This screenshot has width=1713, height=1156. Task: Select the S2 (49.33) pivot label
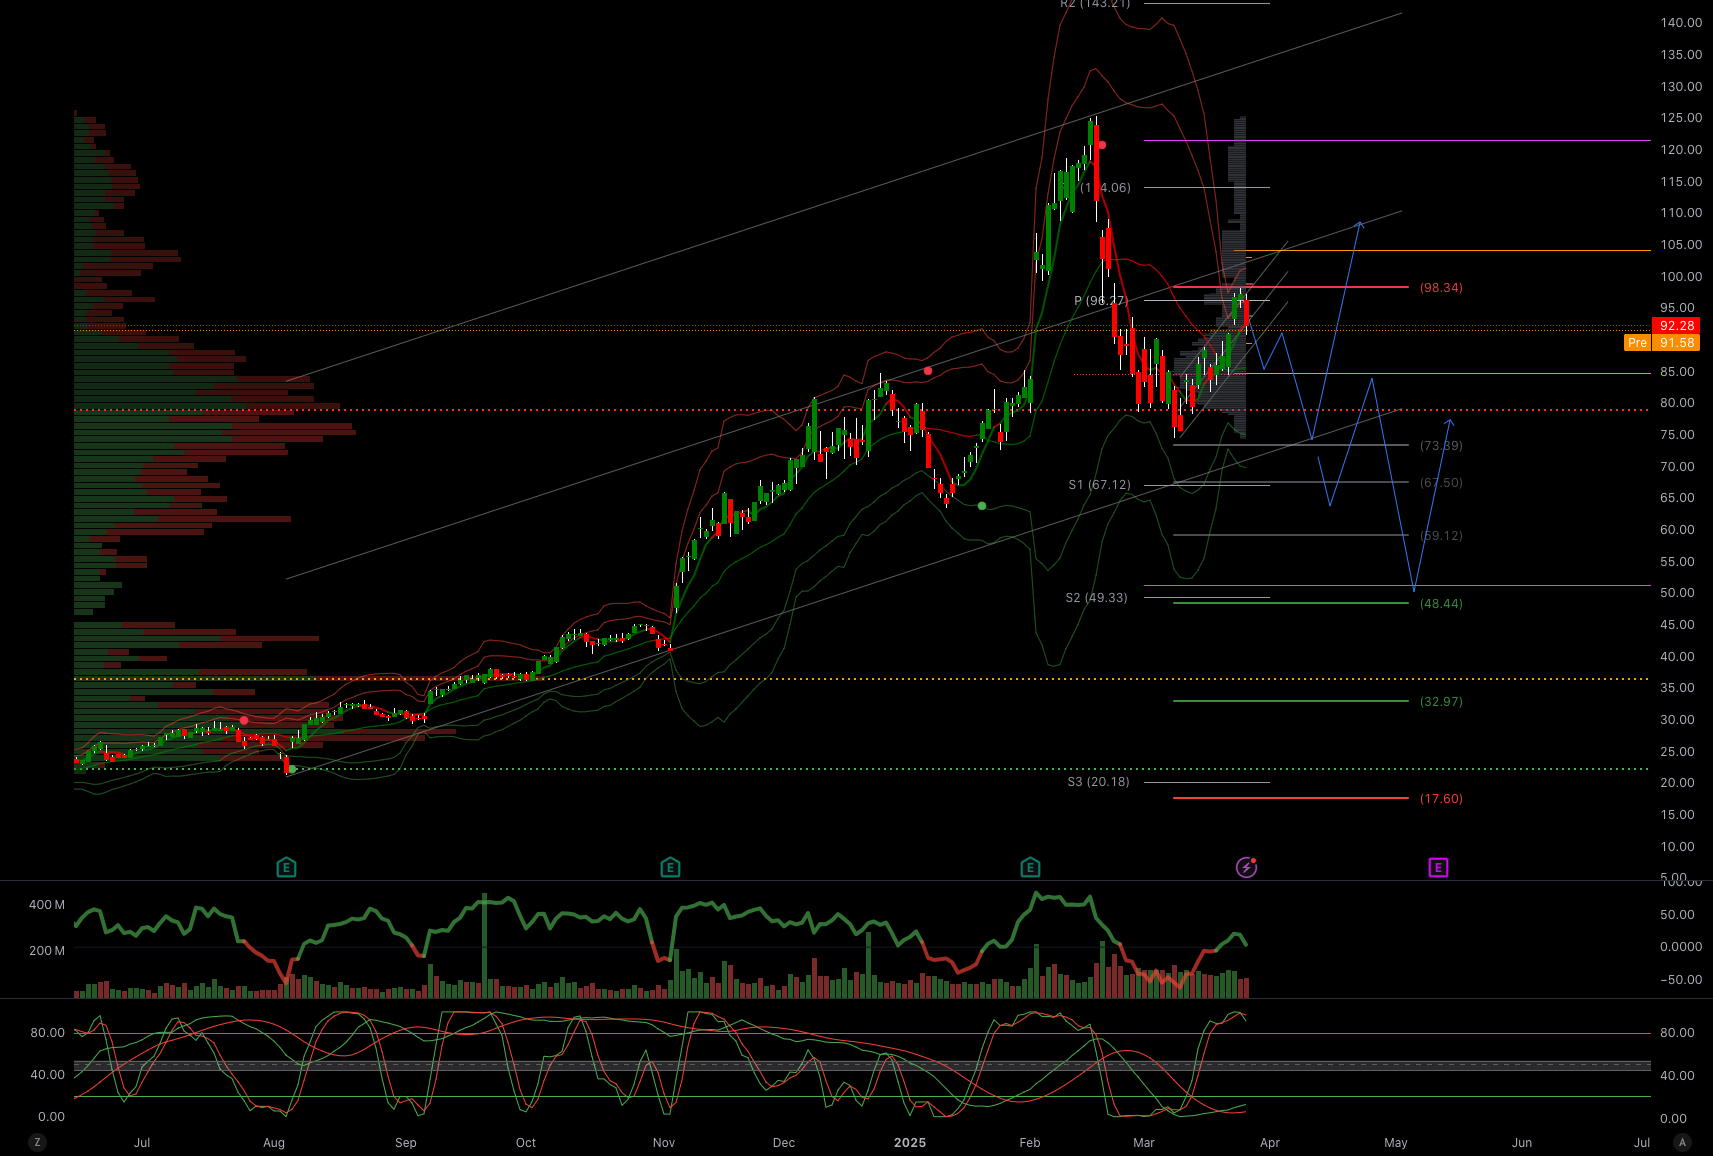(x=1096, y=597)
